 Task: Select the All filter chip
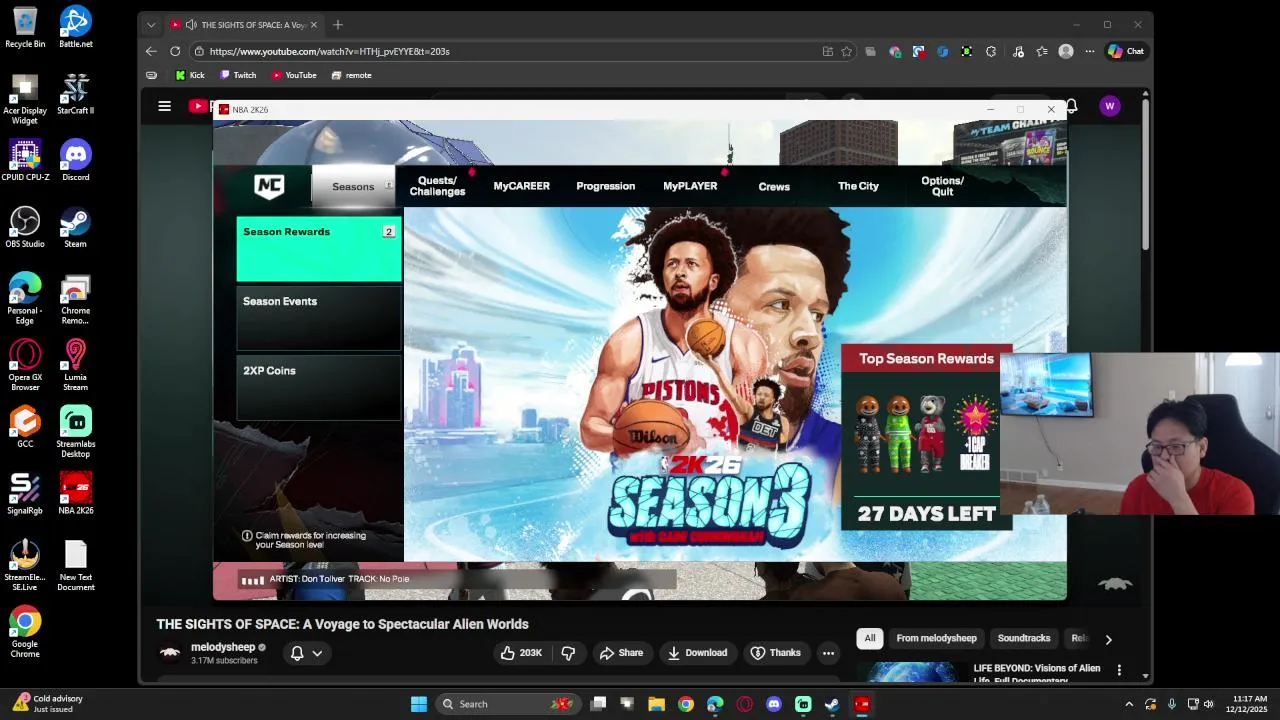point(870,638)
